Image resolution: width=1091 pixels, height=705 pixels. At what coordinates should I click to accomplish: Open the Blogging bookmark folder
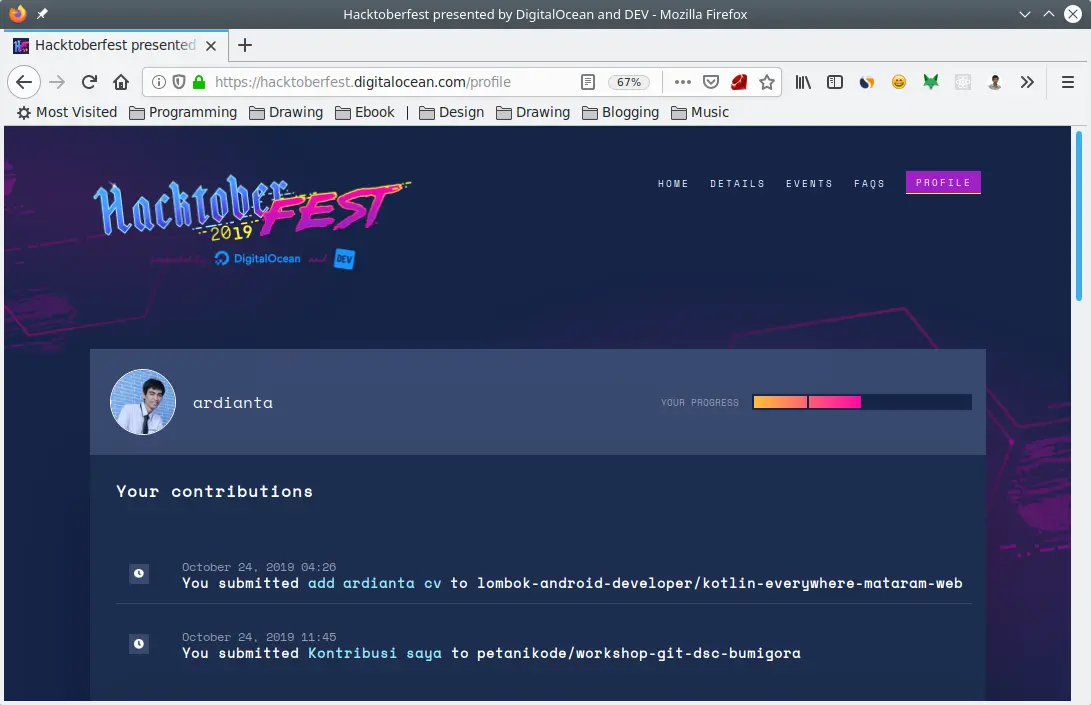[621, 112]
